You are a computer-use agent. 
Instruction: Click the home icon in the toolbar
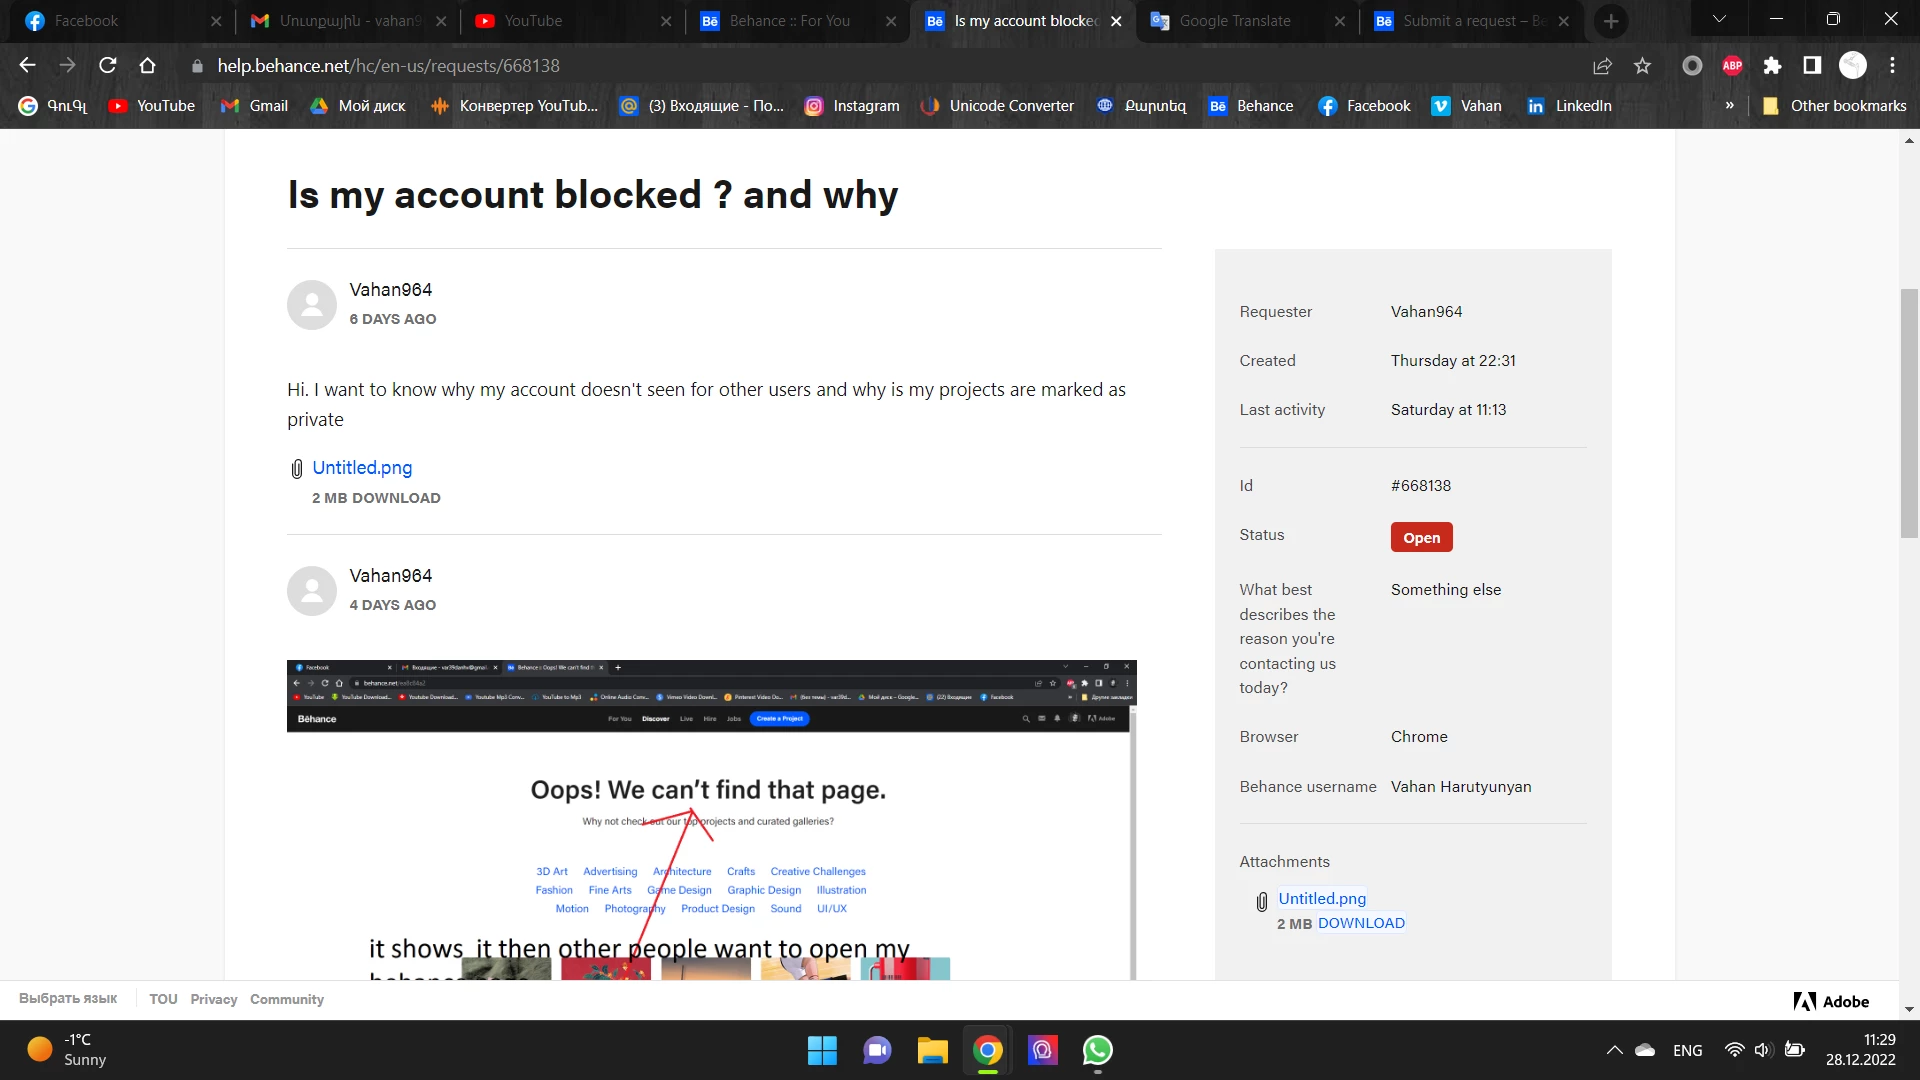click(148, 66)
